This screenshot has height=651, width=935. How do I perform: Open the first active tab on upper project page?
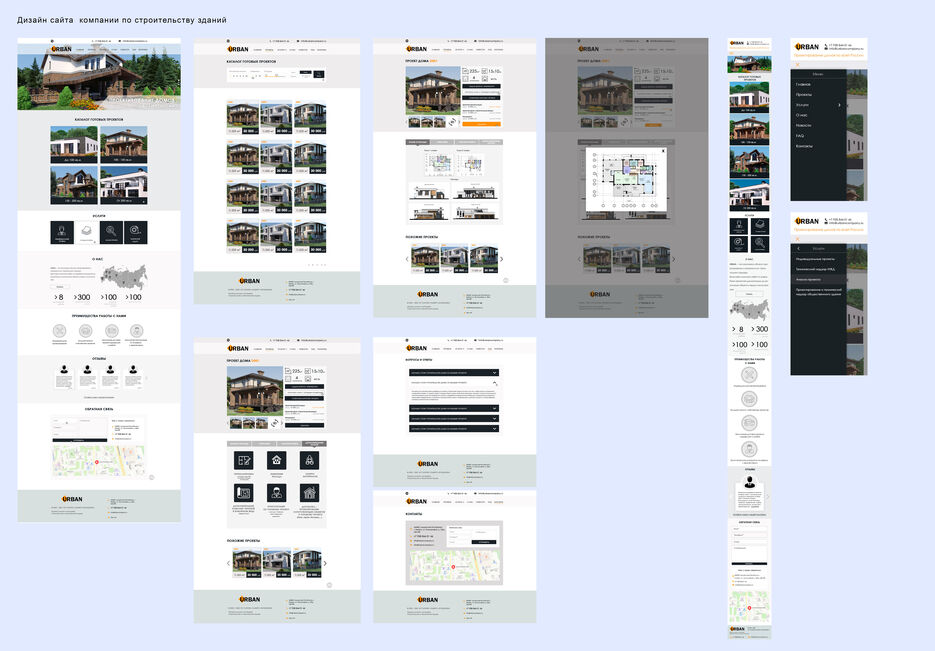(x=417, y=142)
